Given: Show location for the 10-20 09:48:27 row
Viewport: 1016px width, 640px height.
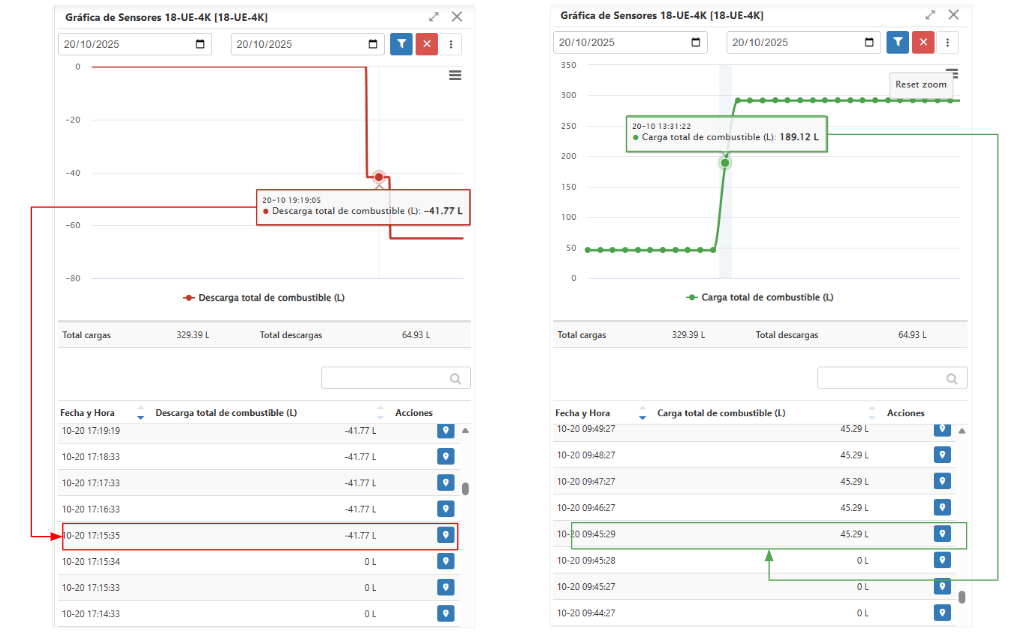Looking at the screenshot, I should [942, 455].
